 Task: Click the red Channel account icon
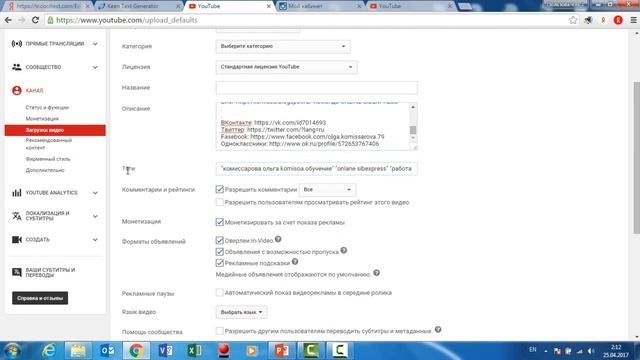(17, 90)
